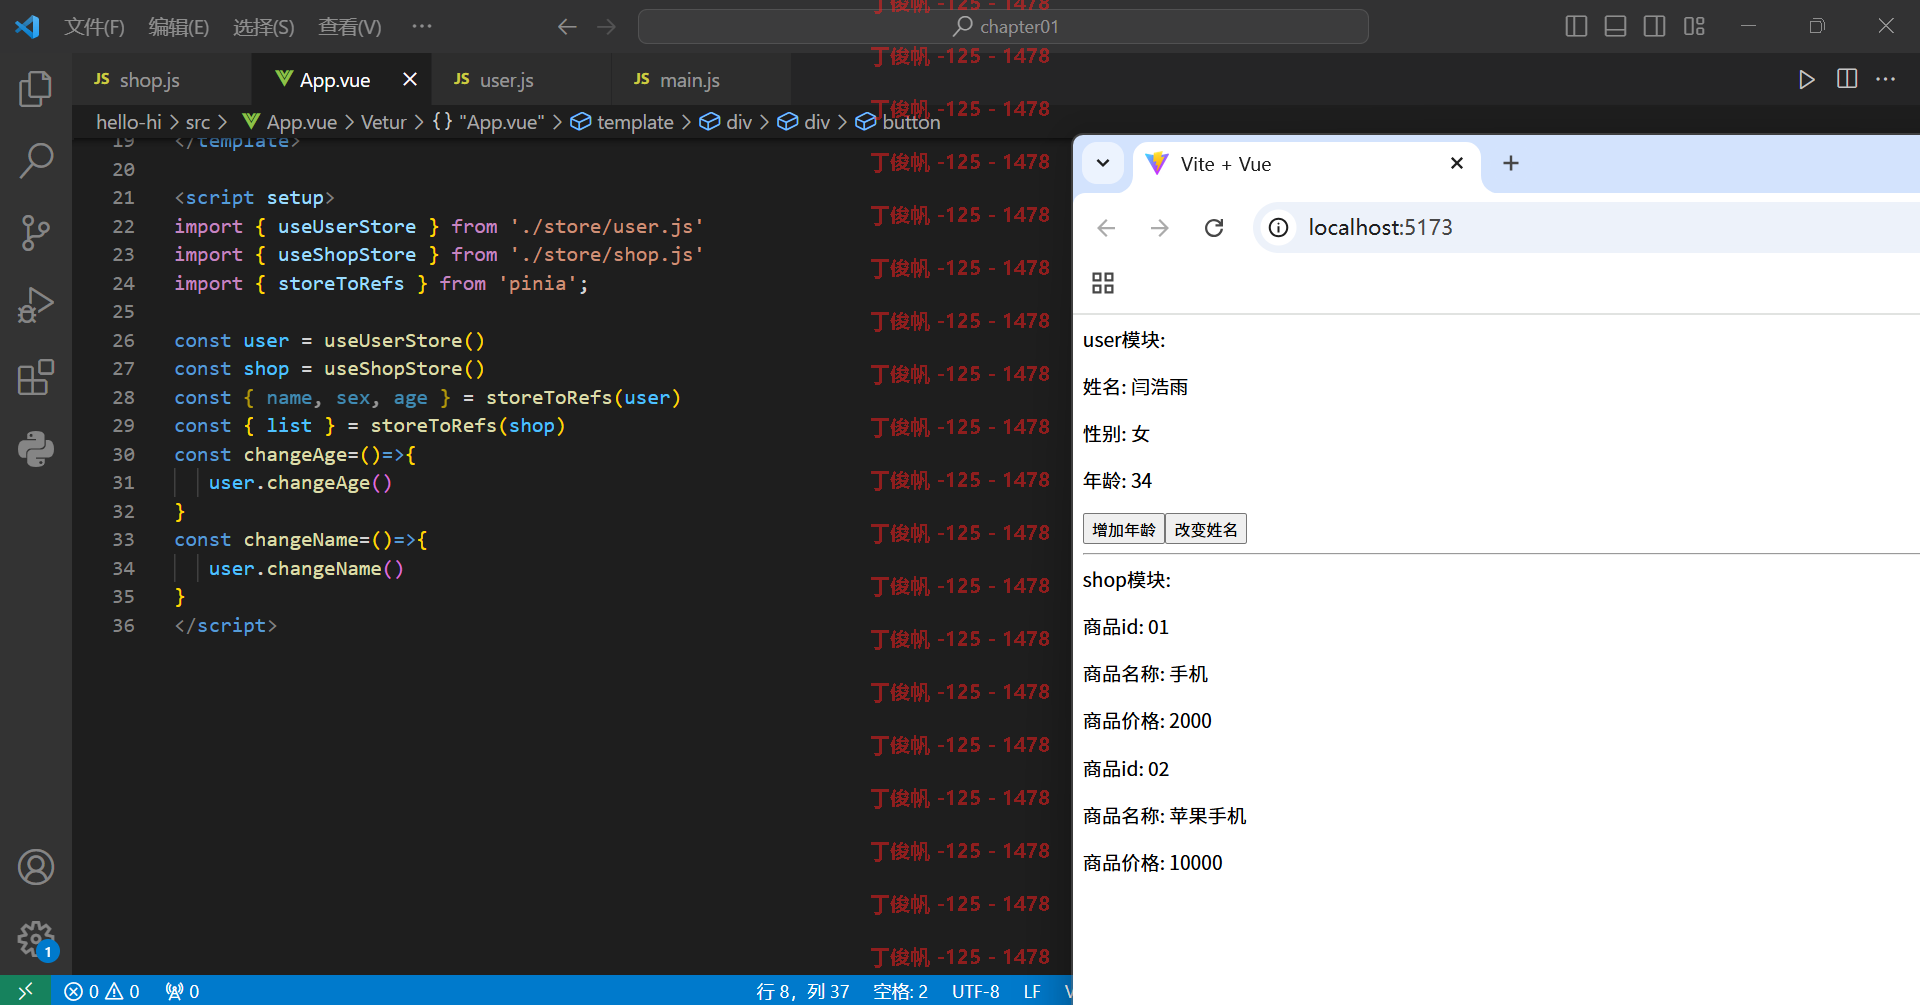Toggle the primary side bar
Screen dimensions: 1920x1005
(x=1576, y=26)
